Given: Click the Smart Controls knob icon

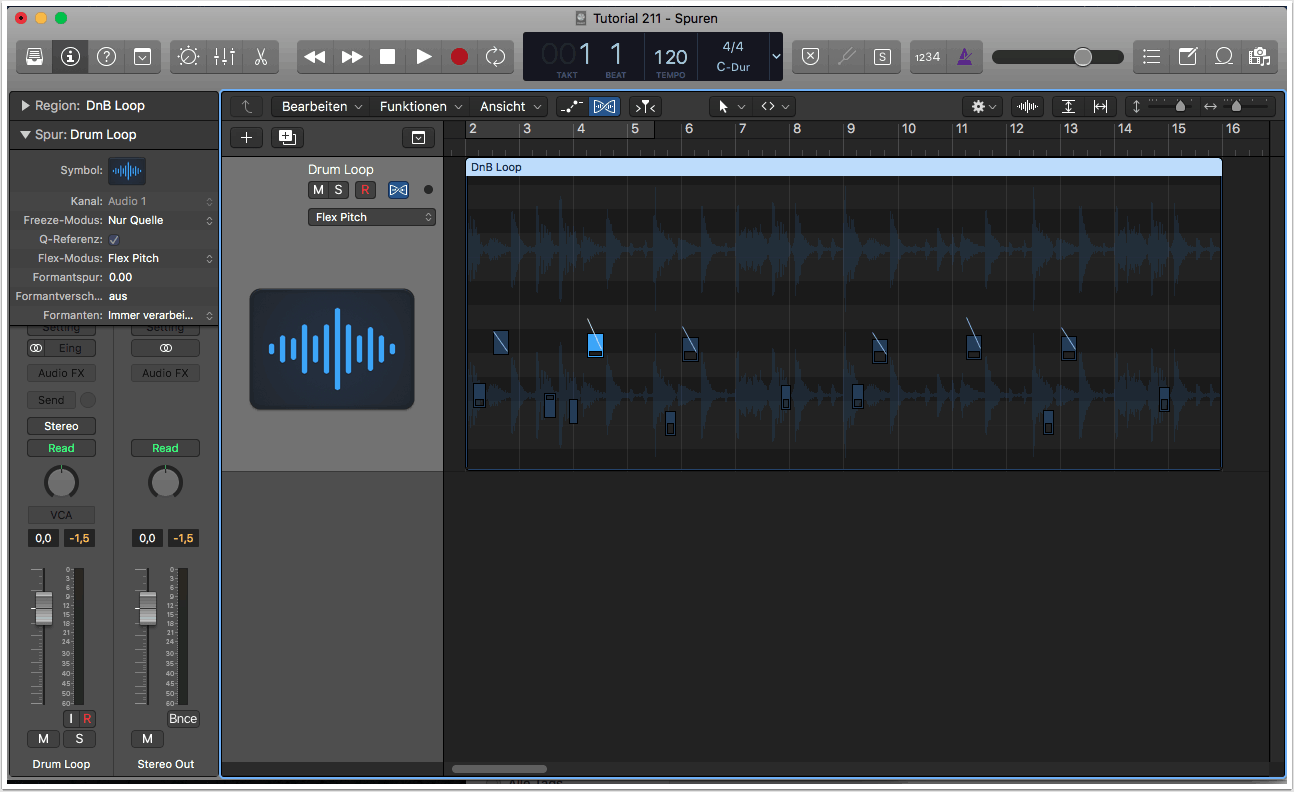Looking at the screenshot, I should point(188,57).
